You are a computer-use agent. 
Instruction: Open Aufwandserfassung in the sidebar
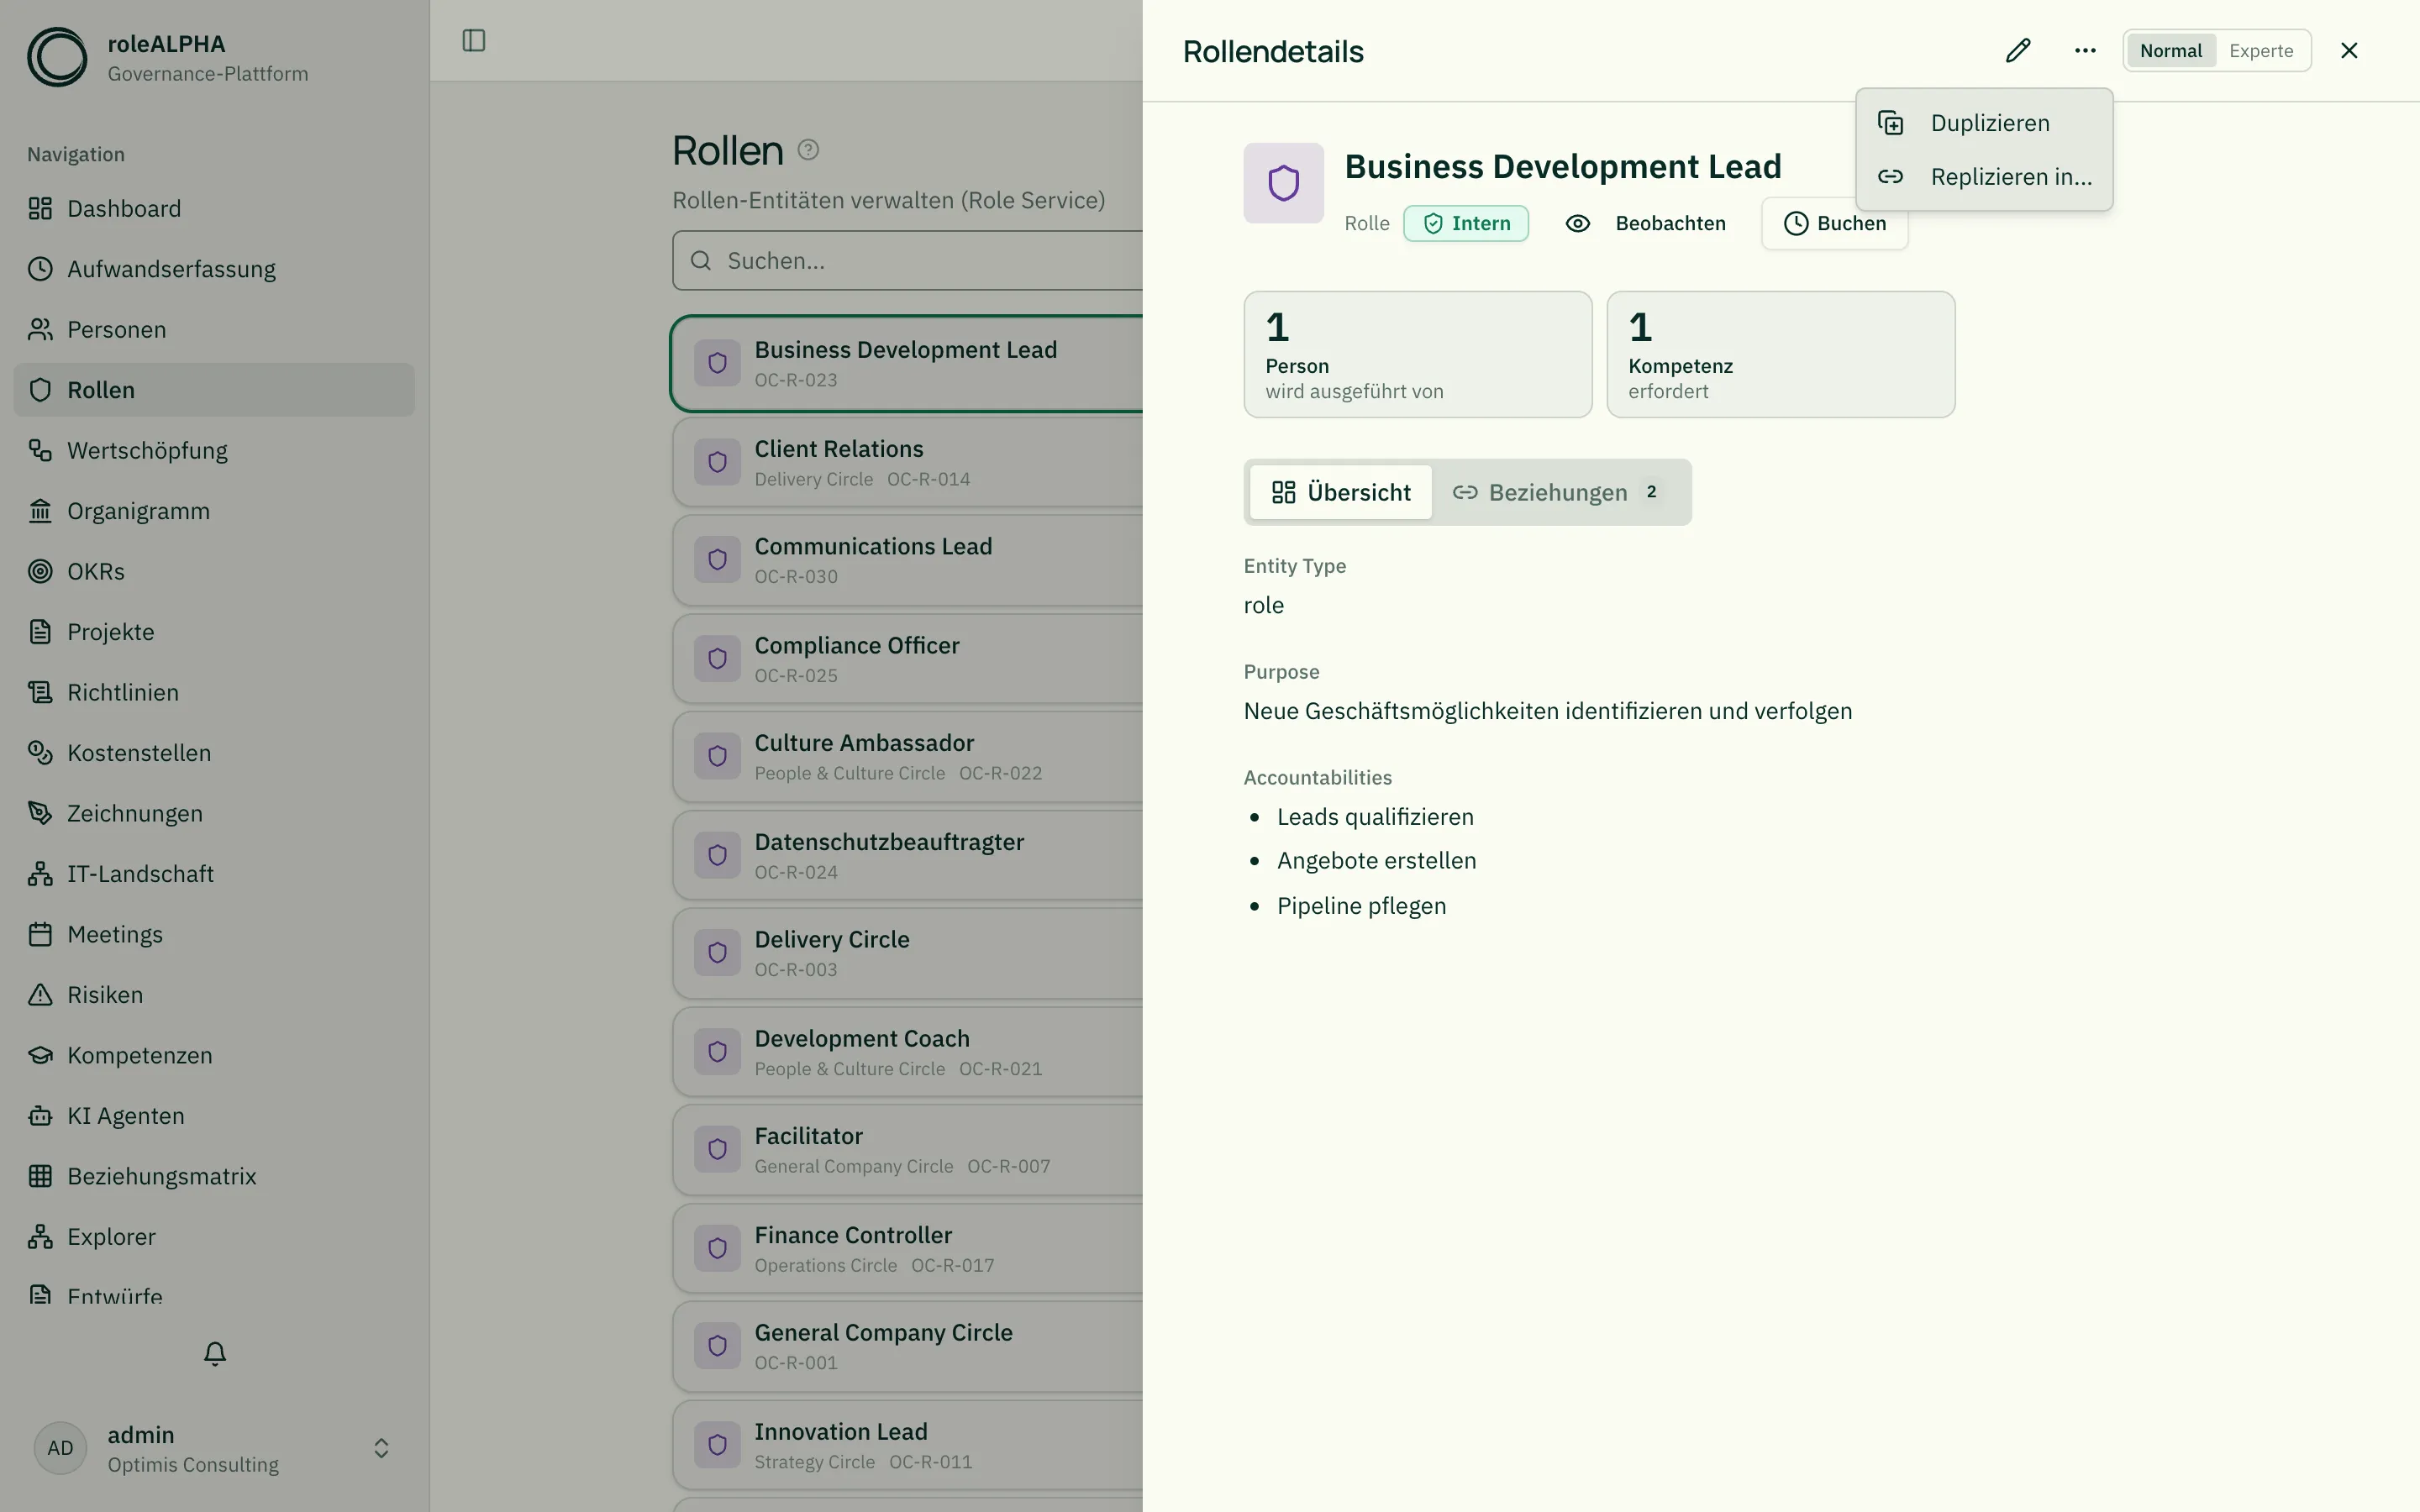point(214,269)
